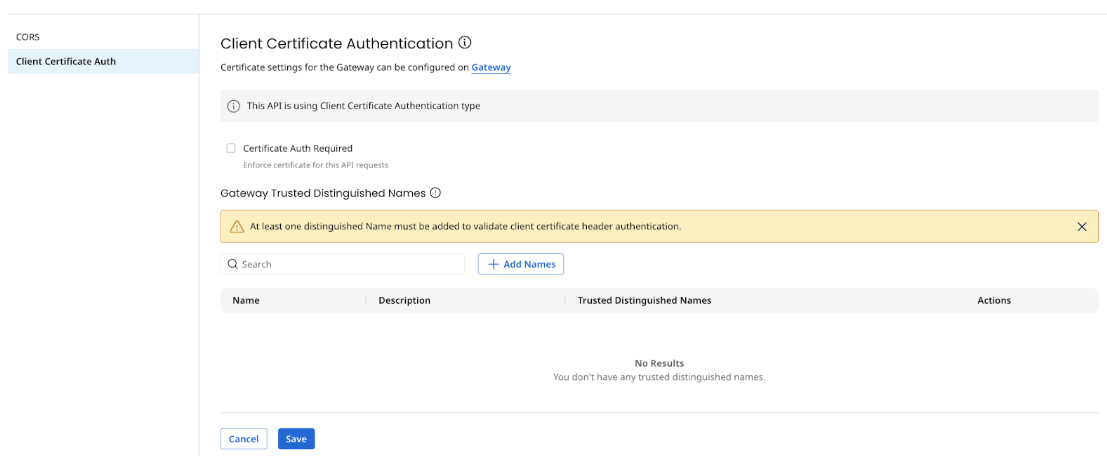The image size is (1107, 456).
Task: Click the Add Names button
Action: (x=521, y=264)
